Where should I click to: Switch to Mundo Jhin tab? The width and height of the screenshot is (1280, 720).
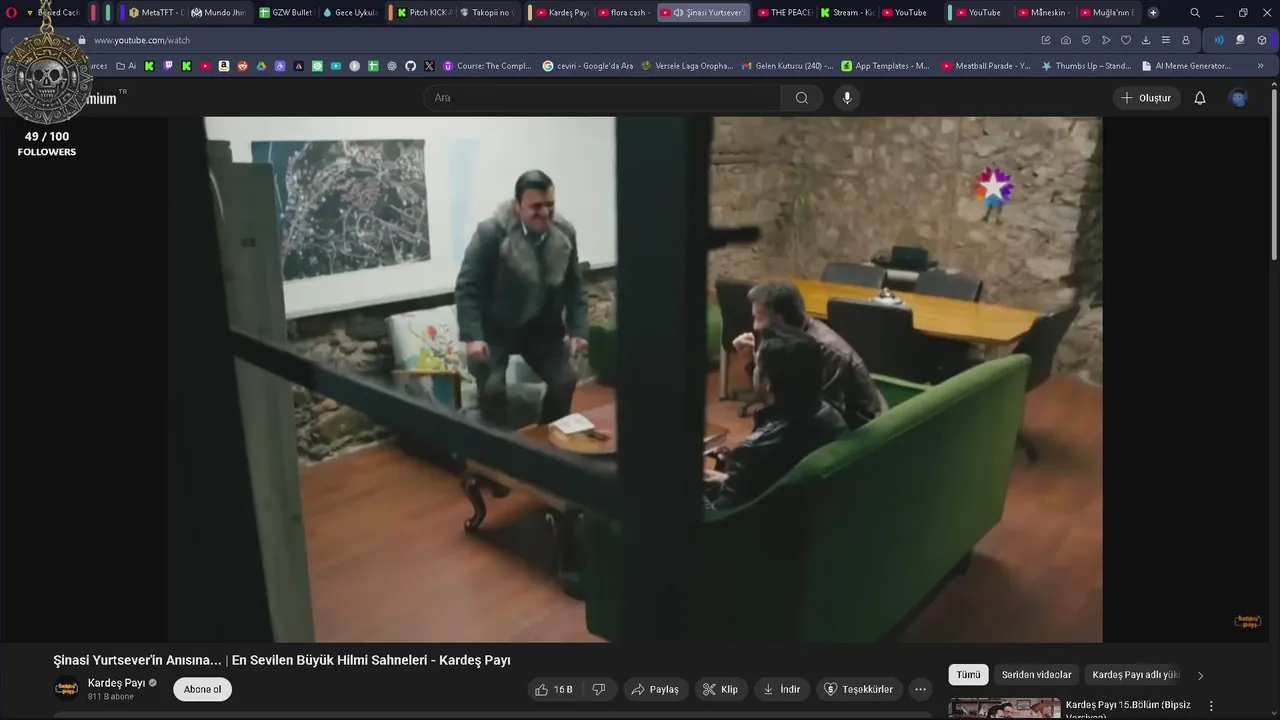(219, 13)
